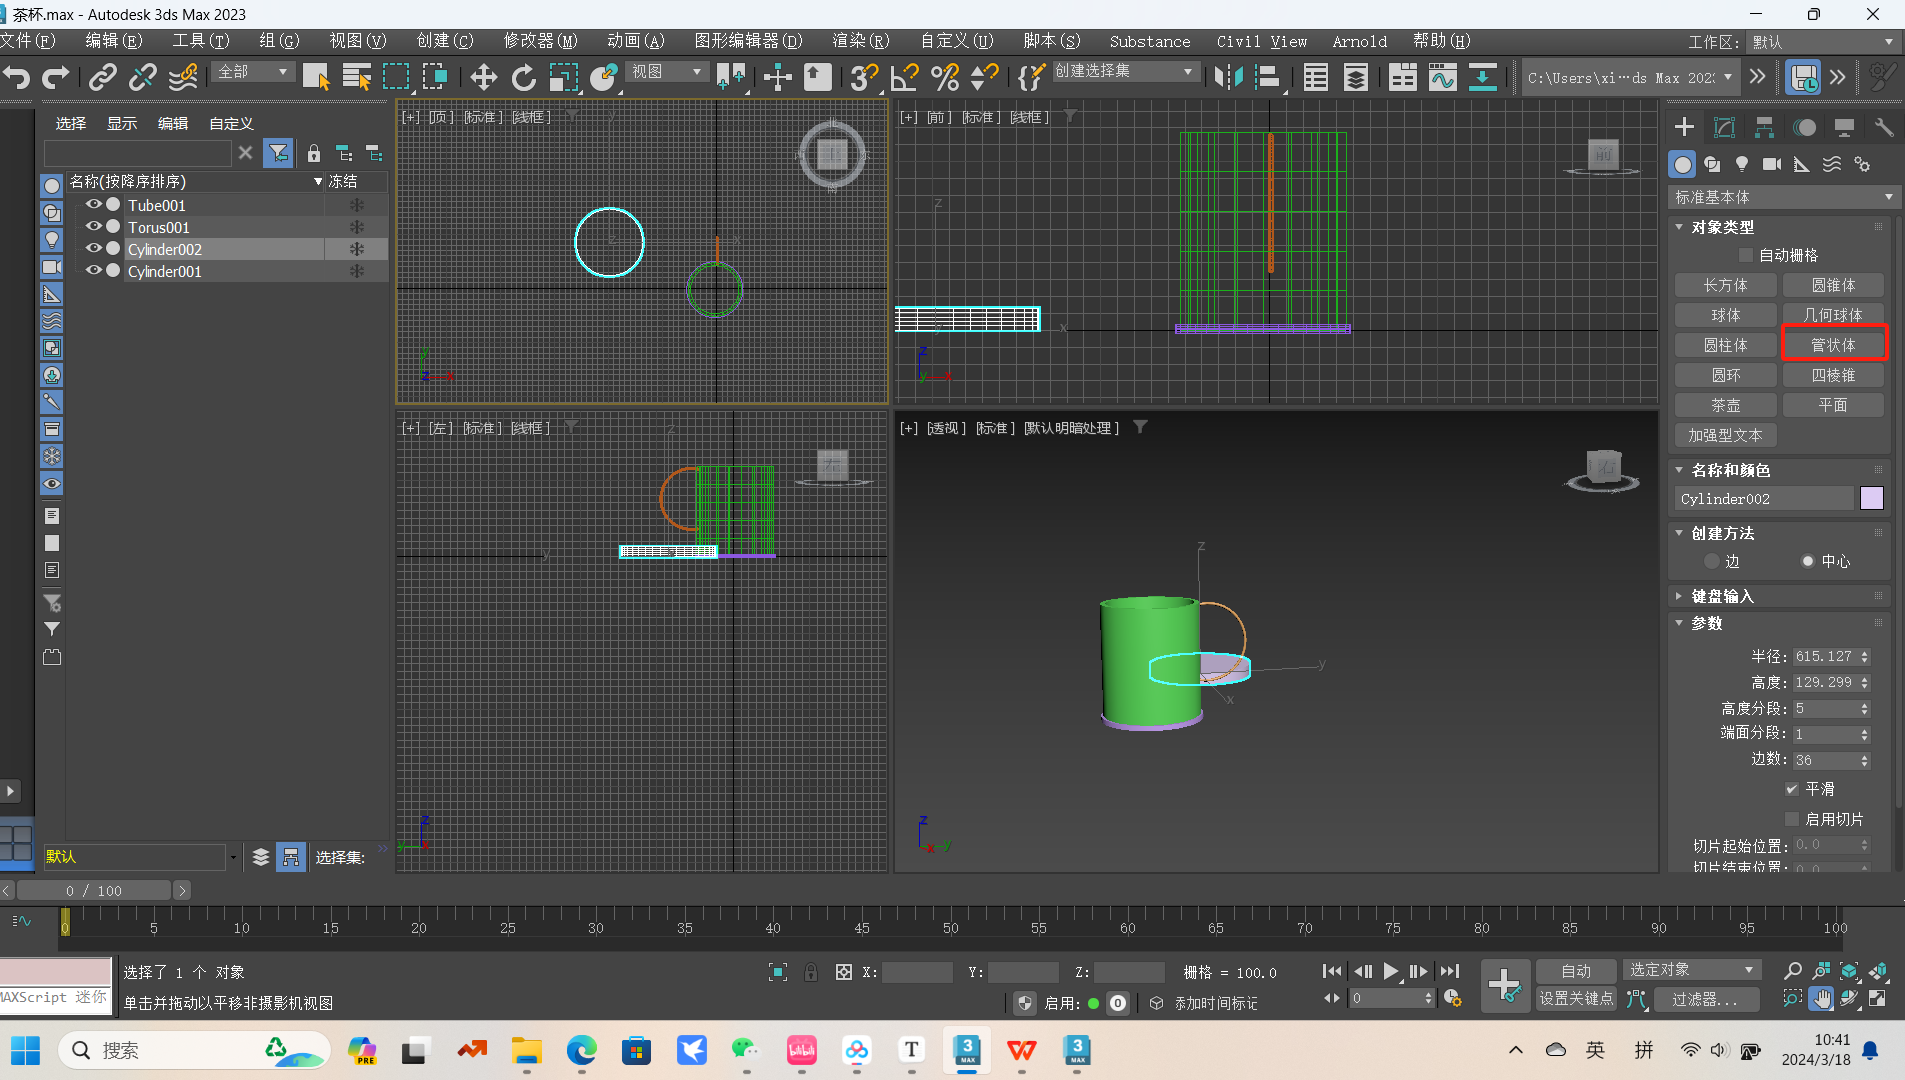Image resolution: width=1905 pixels, height=1080 pixels.
Task: Open the 全部 selection filter dropdown
Action: coord(253,72)
